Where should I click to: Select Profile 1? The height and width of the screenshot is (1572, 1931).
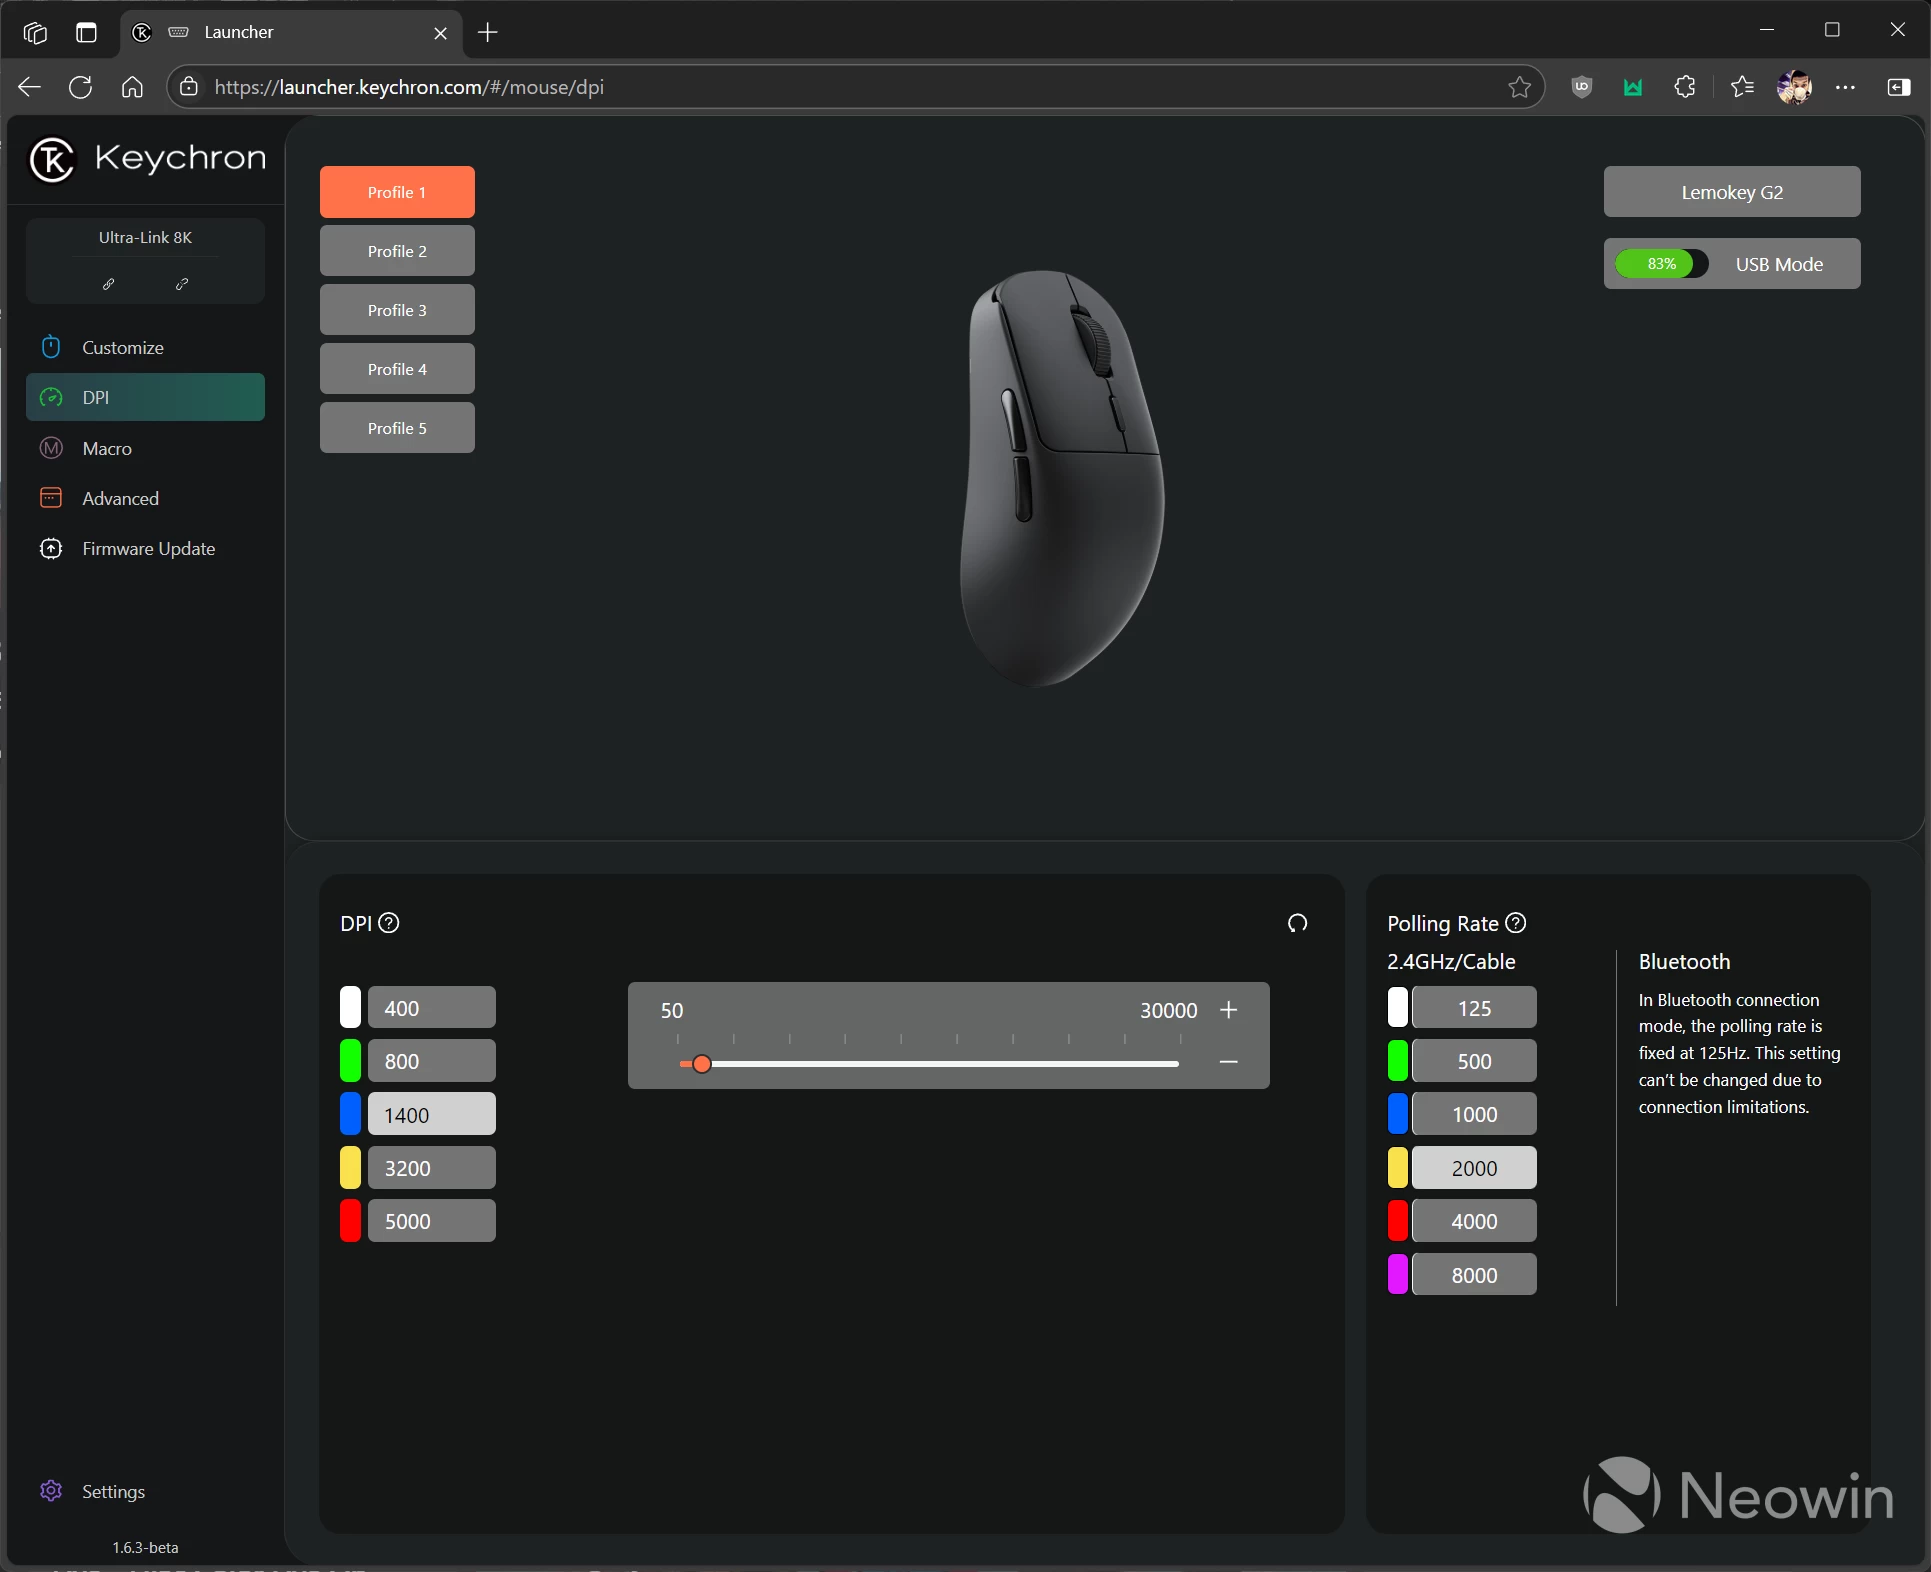[397, 192]
